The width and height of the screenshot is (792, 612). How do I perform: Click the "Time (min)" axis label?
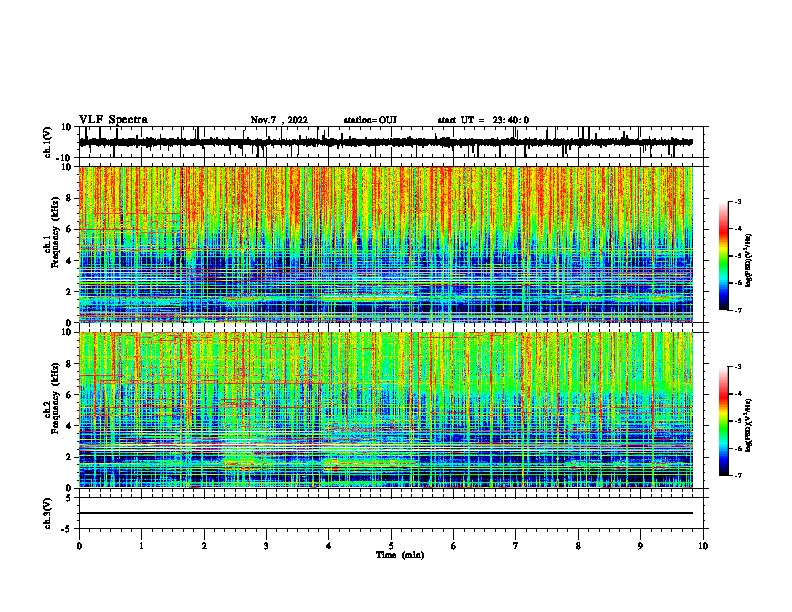click(x=400, y=555)
